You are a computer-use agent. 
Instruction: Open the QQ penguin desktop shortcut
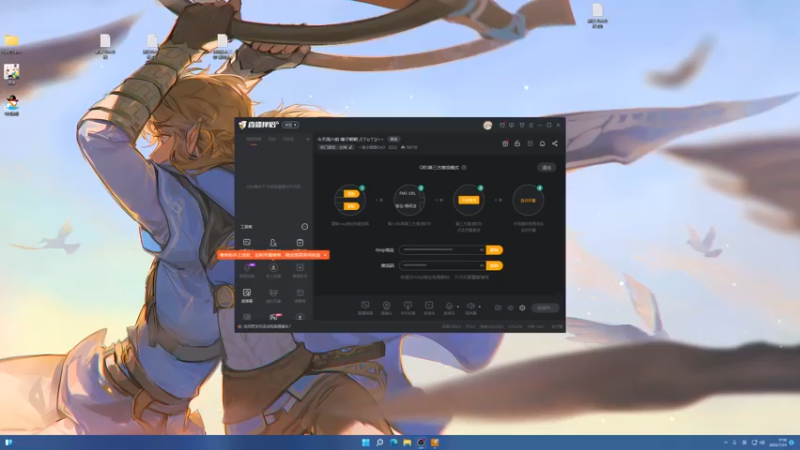[x=11, y=106]
